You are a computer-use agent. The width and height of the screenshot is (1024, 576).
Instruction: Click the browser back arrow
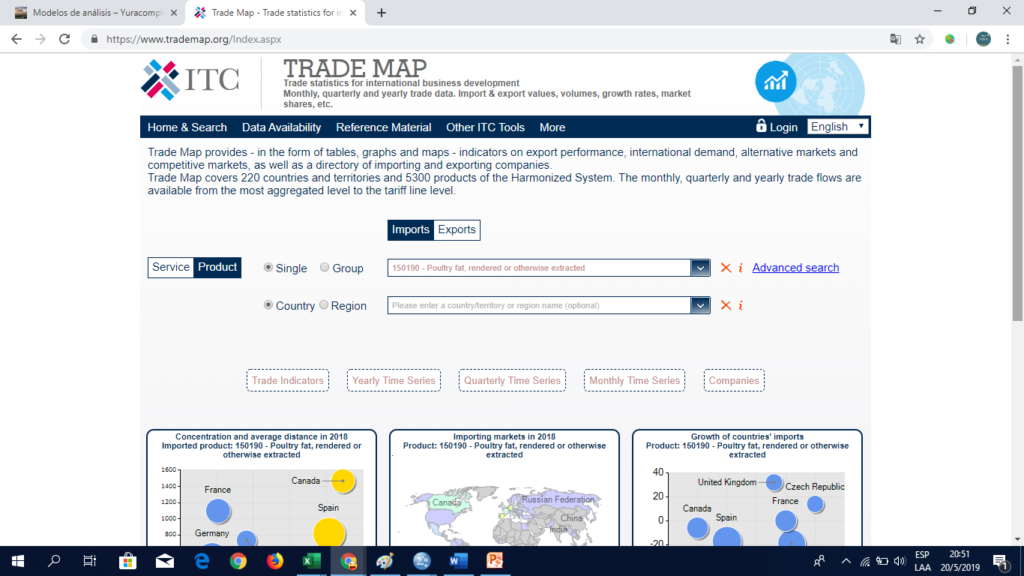click(16, 39)
